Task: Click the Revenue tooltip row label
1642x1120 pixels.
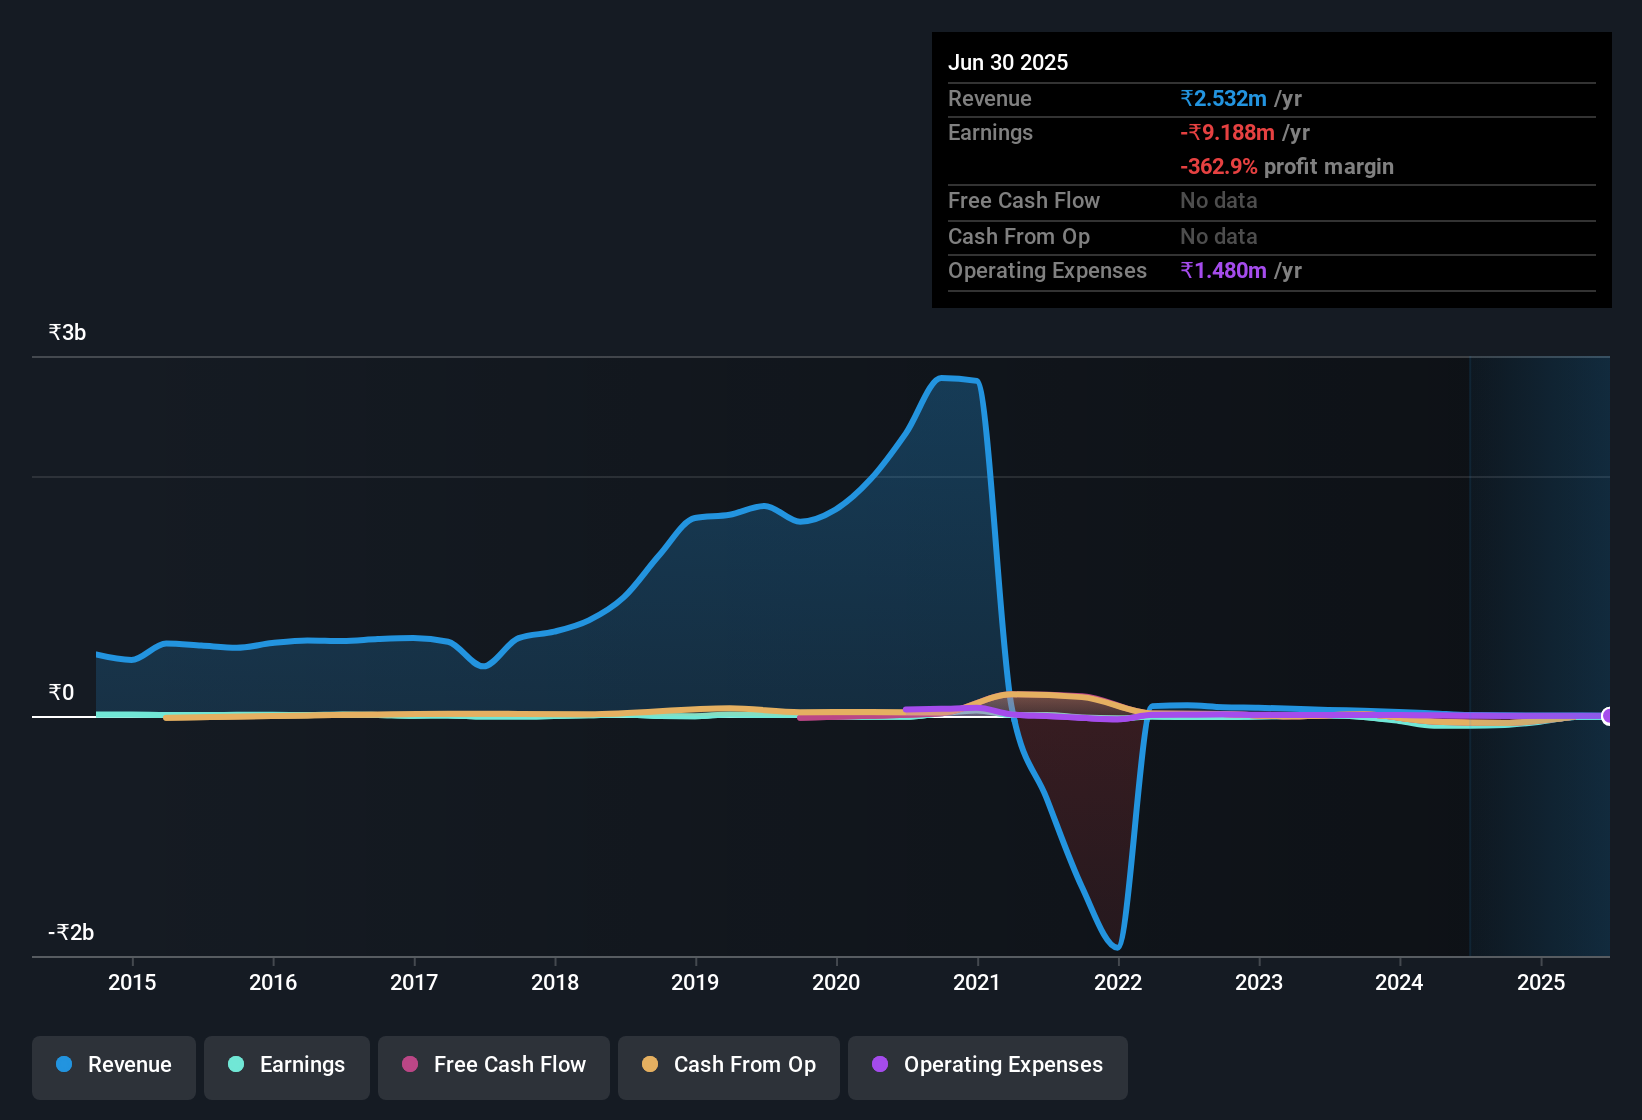Action: pos(989,98)
